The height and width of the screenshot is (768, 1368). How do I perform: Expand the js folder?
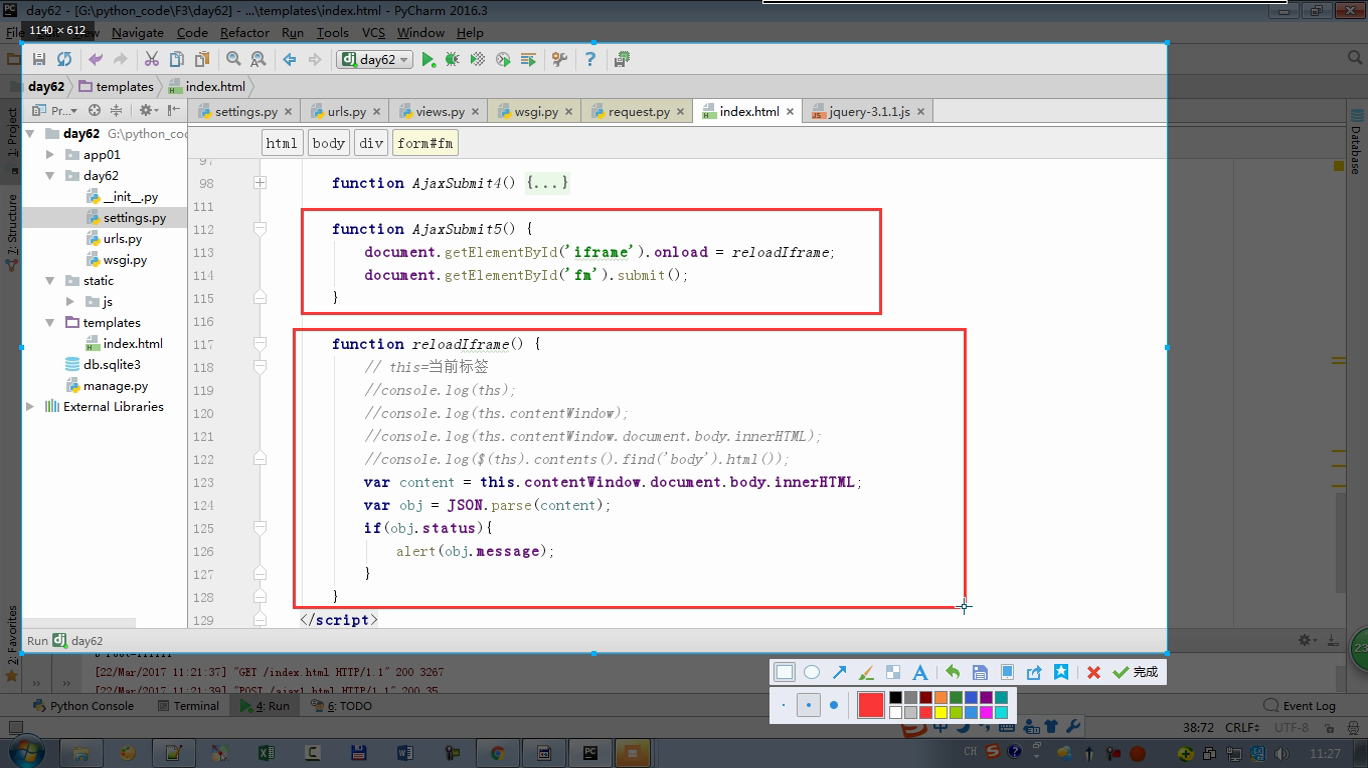(x=70, y=302)
